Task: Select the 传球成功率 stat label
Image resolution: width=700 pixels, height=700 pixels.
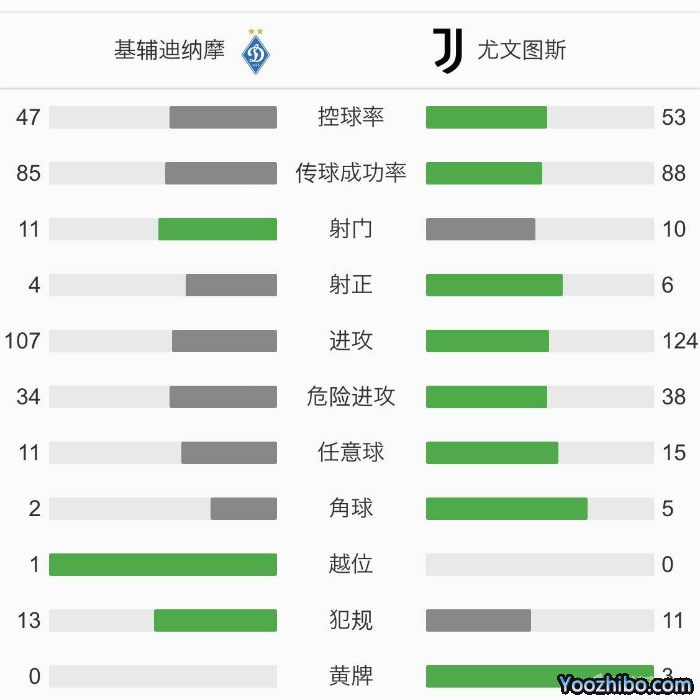Action: pyautogui.click(x=351, y=173)
